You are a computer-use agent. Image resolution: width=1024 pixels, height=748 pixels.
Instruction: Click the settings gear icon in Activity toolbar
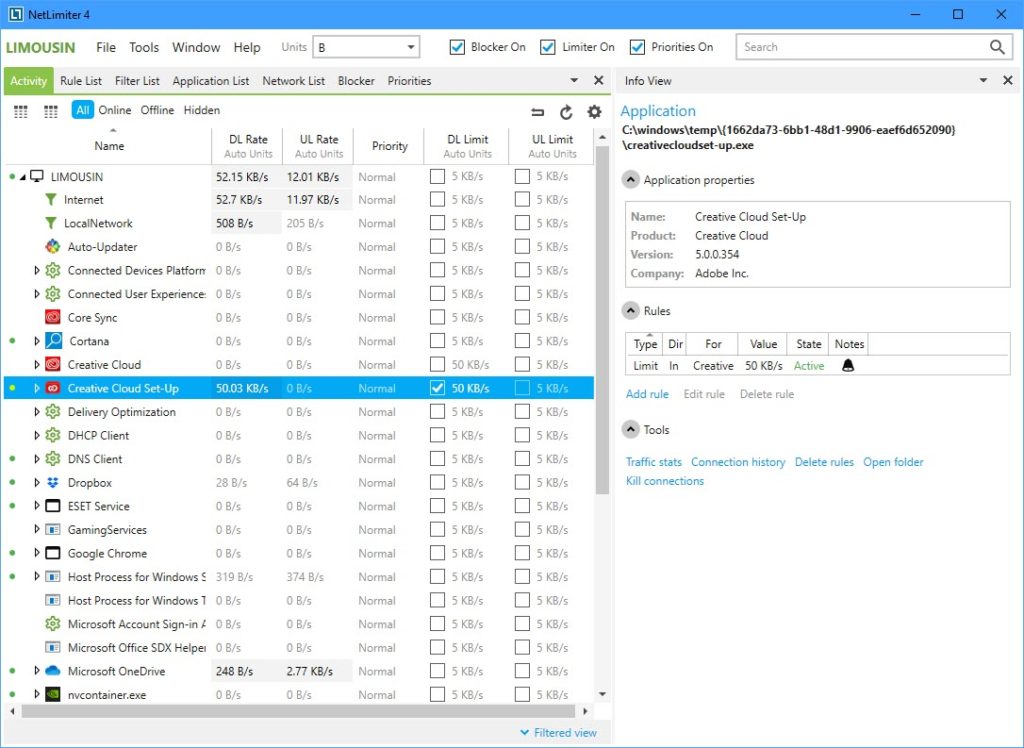click(595, 112)
